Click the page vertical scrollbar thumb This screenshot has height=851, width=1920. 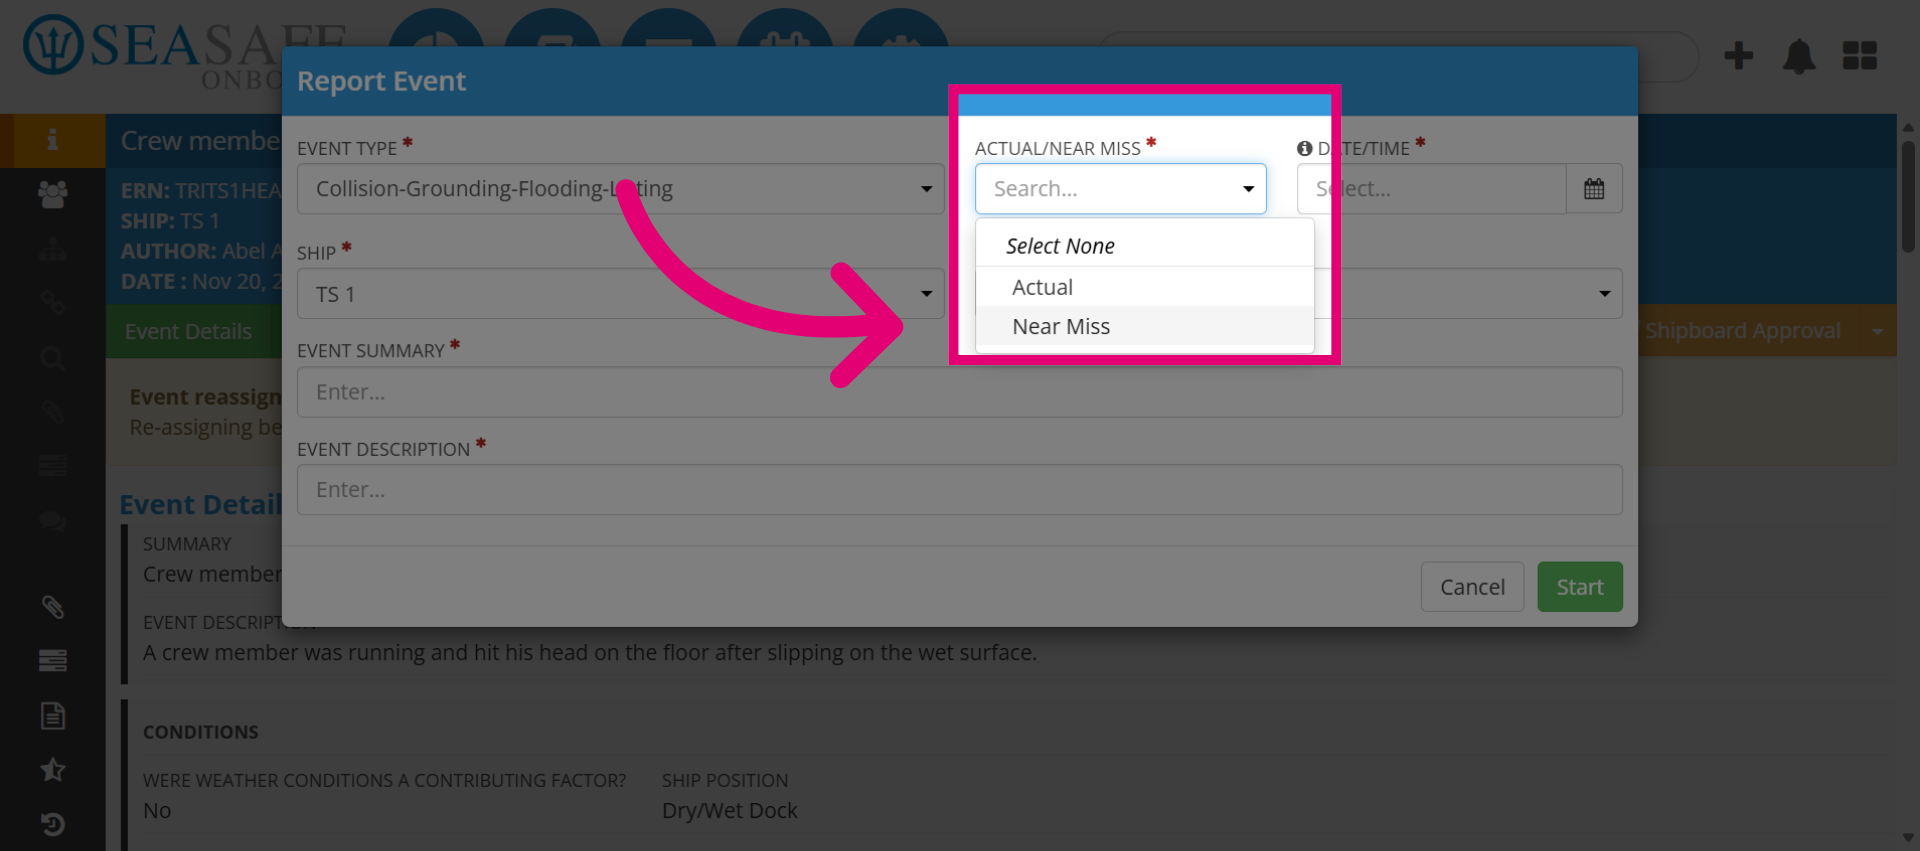click(x=1908, y=195)
